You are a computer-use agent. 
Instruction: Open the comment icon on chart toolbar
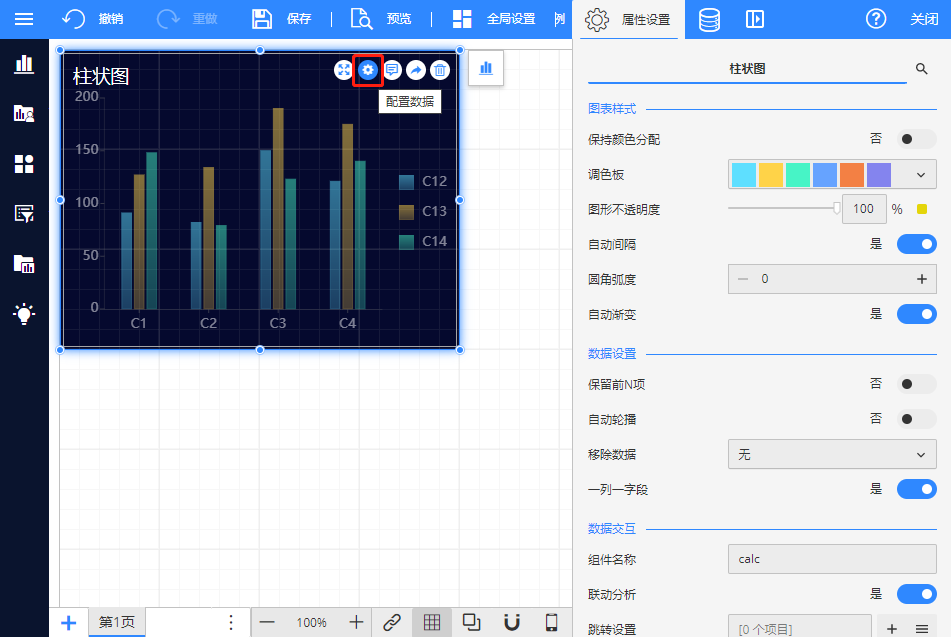click(392, 70)
